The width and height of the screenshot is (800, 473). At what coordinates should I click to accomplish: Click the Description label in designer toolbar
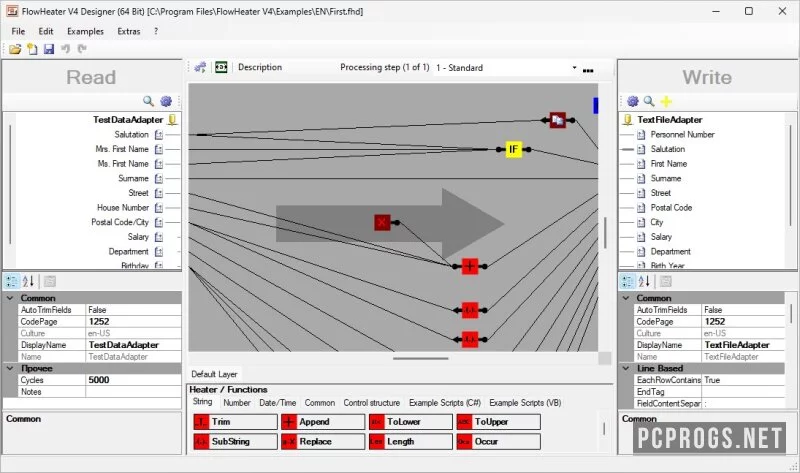pyautogui.click(x=260, y=67)
